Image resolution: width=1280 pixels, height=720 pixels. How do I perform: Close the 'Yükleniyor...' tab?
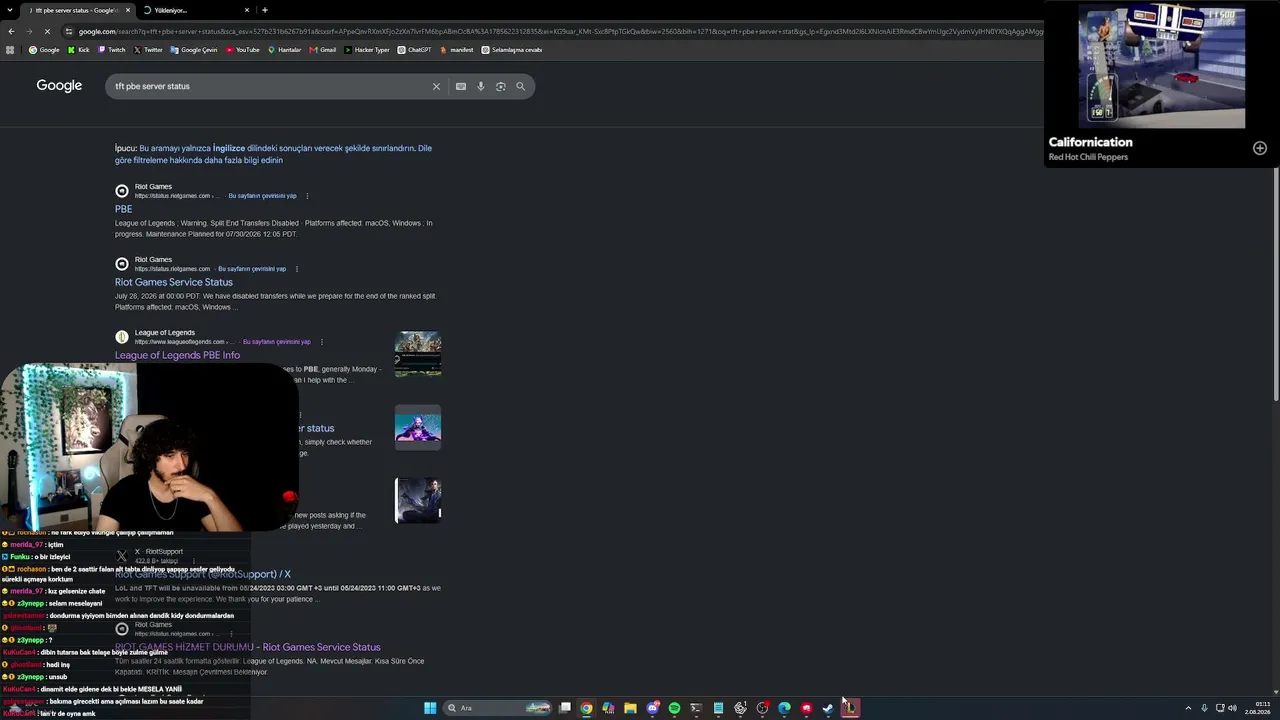point(249,10)
